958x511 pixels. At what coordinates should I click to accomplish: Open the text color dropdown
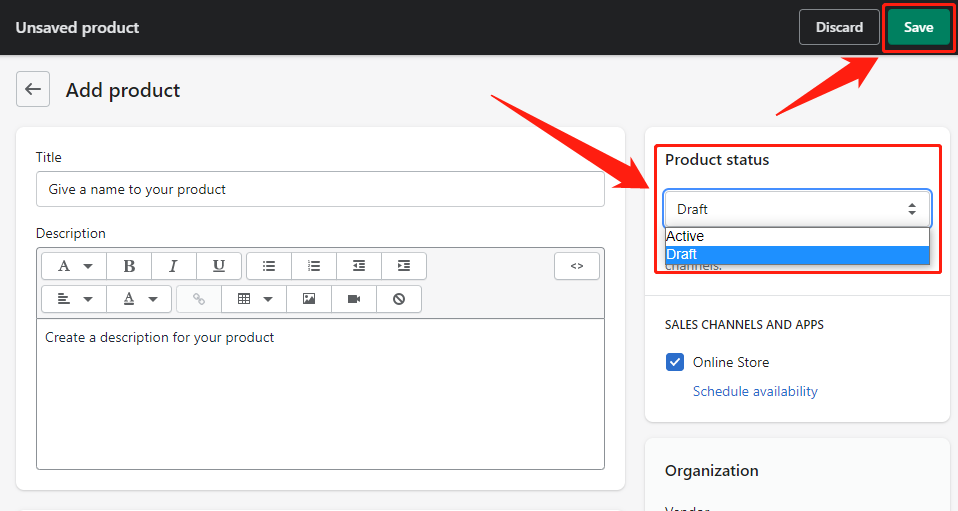click(139, 299)
